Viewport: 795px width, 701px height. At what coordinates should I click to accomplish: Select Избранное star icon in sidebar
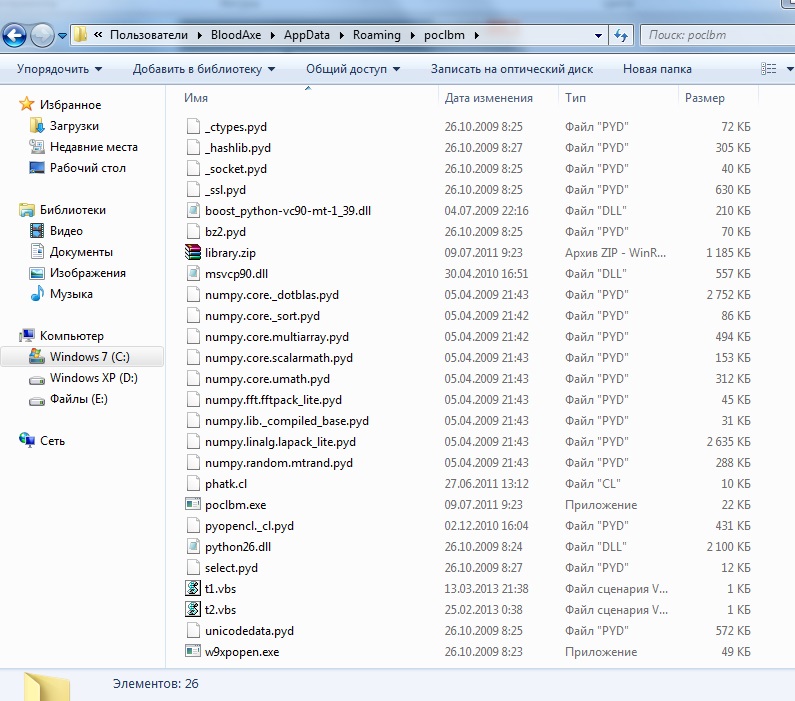pos(26,104)
